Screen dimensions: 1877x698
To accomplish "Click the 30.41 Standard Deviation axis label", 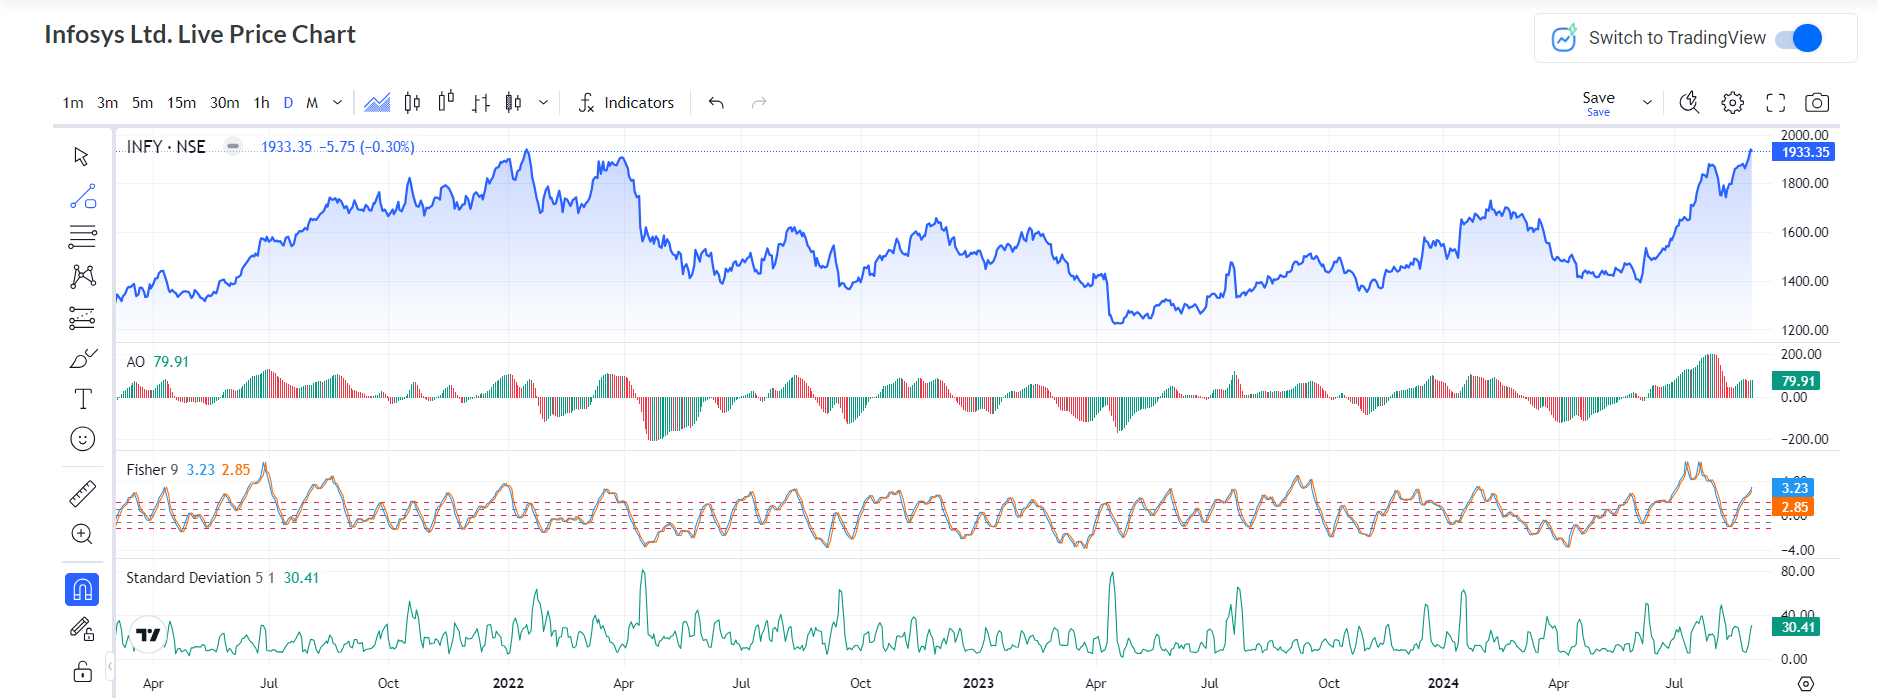I will [1796, 627].
